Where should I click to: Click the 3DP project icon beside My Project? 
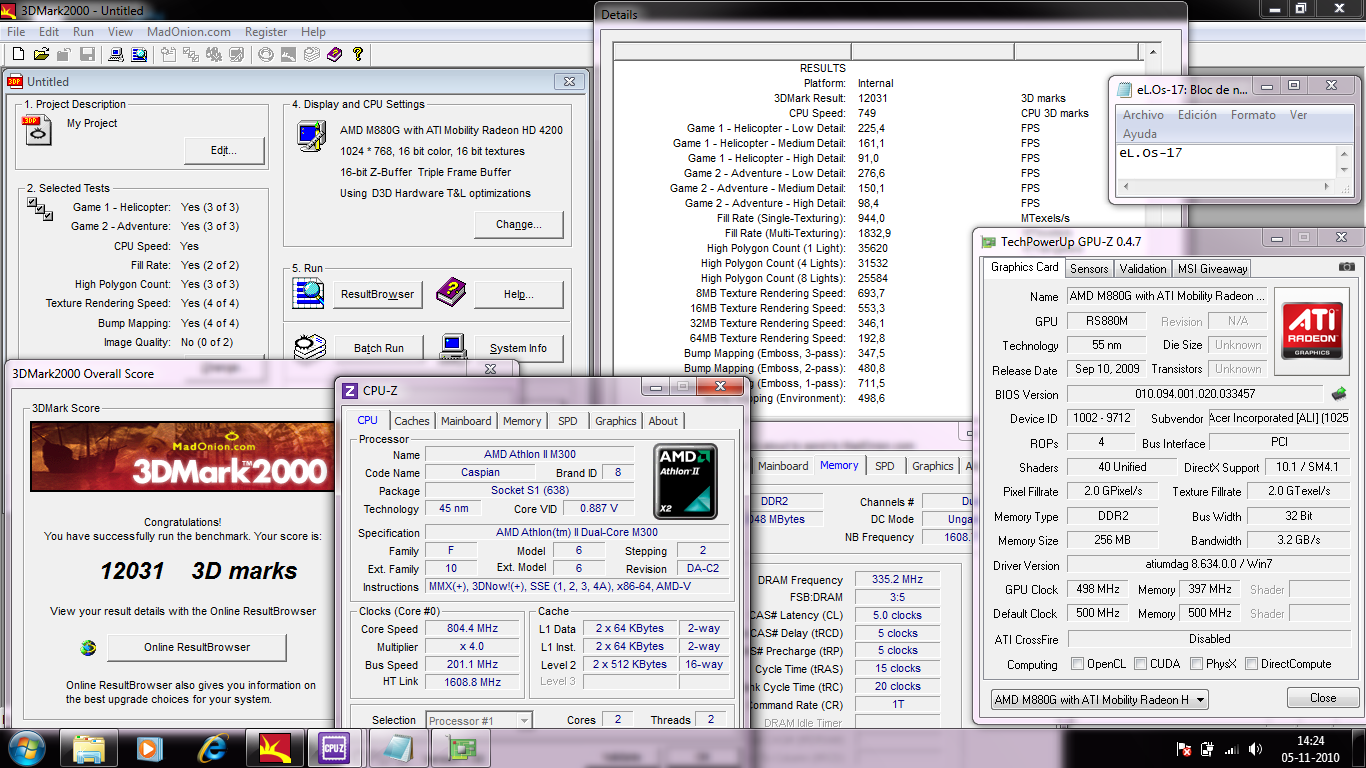pos(37,130)
